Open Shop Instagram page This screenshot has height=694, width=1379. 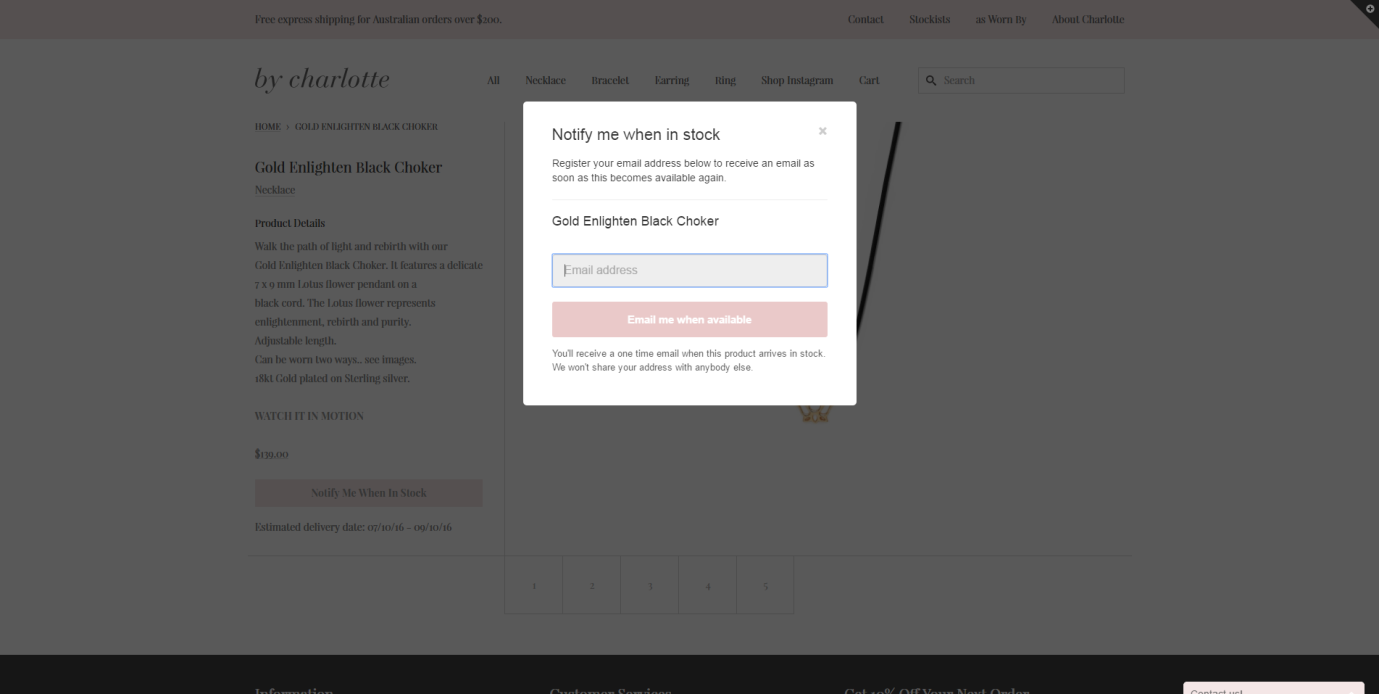coord(796,81)
